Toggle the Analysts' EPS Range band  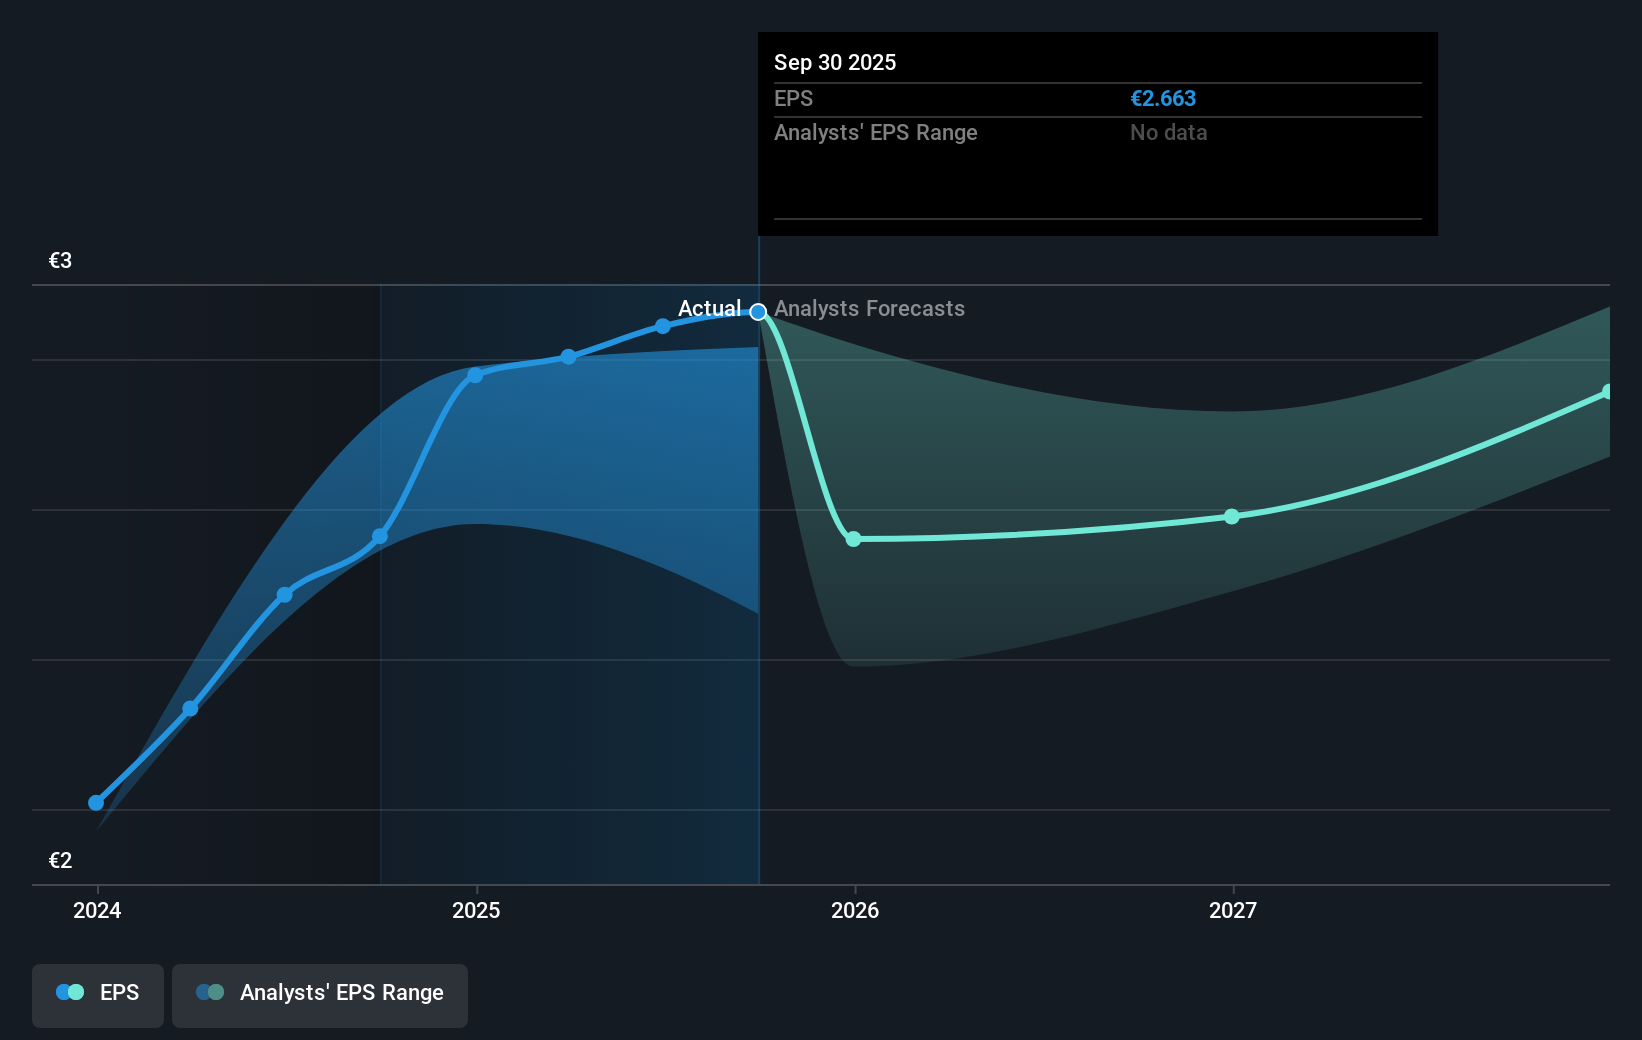[319, 995]
